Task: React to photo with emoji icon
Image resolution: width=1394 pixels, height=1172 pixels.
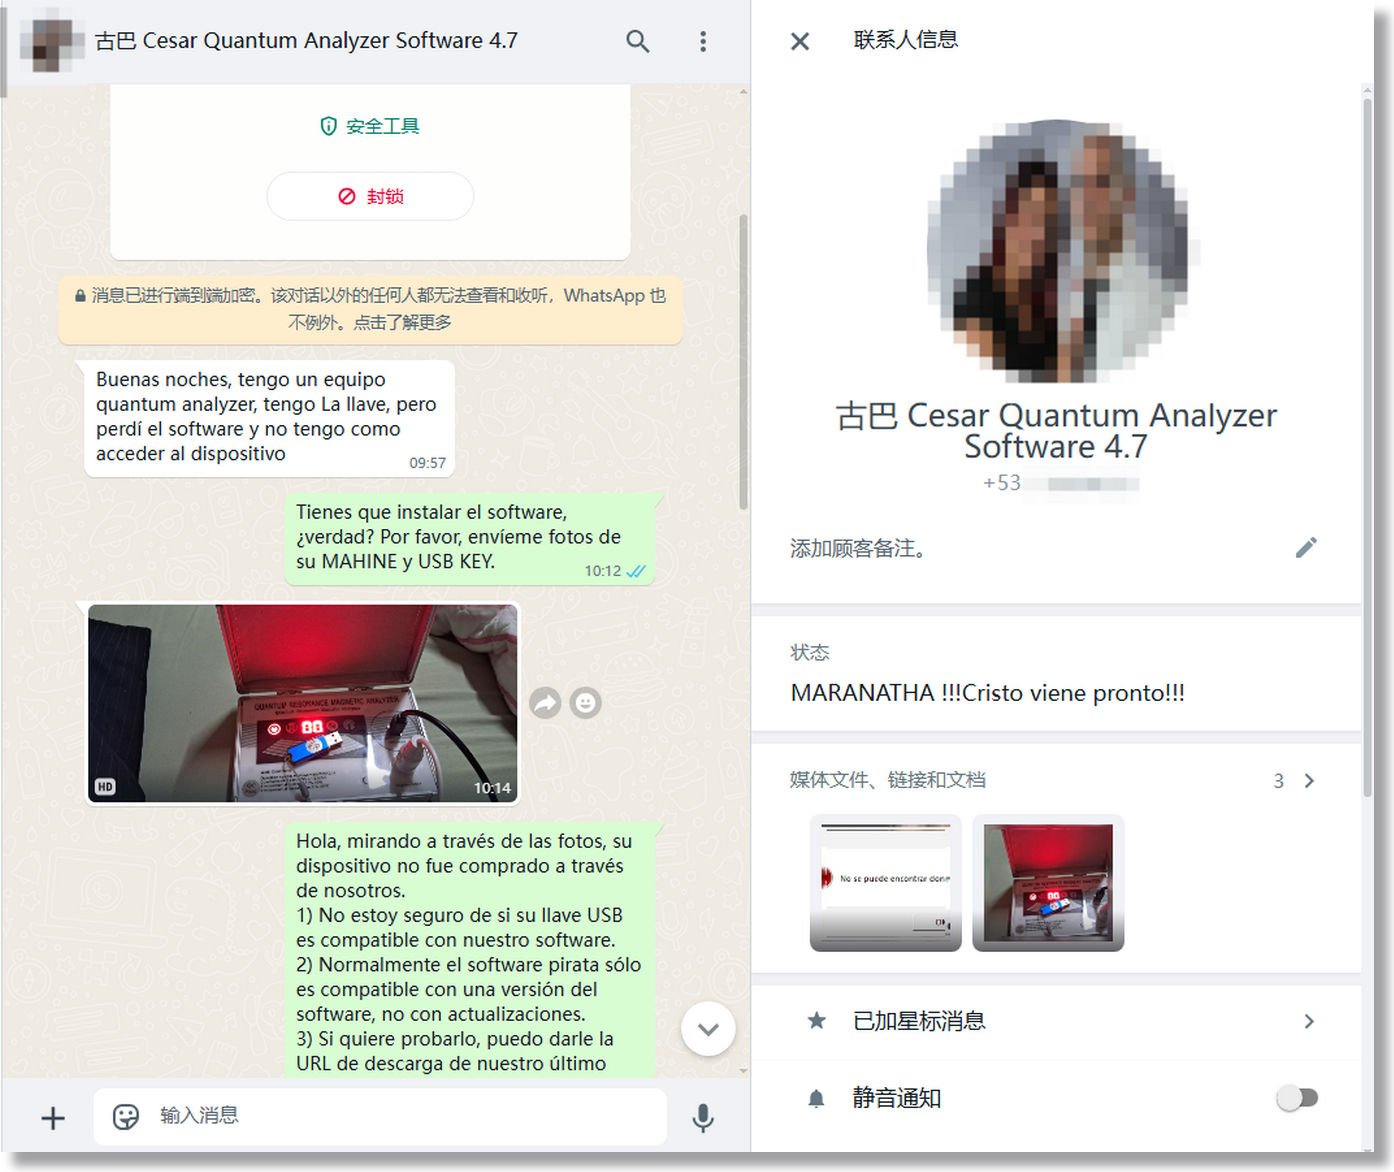Action: click(x=586, y=703)
